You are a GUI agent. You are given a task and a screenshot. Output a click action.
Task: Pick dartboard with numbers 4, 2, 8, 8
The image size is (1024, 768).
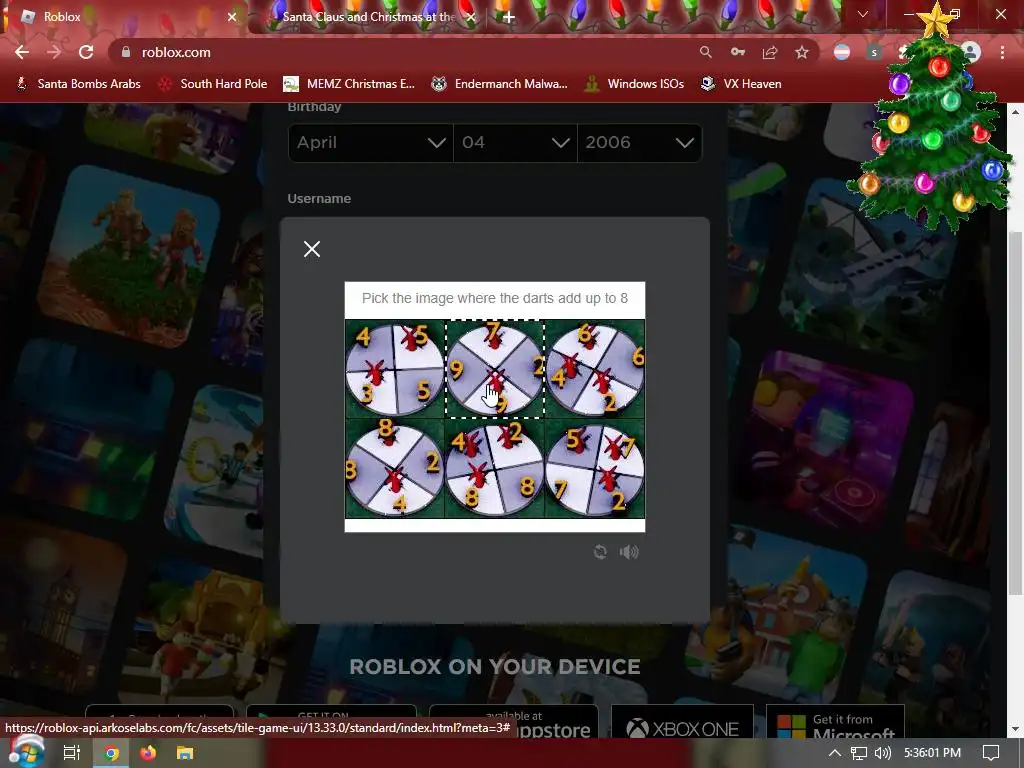tap(494, 469)
